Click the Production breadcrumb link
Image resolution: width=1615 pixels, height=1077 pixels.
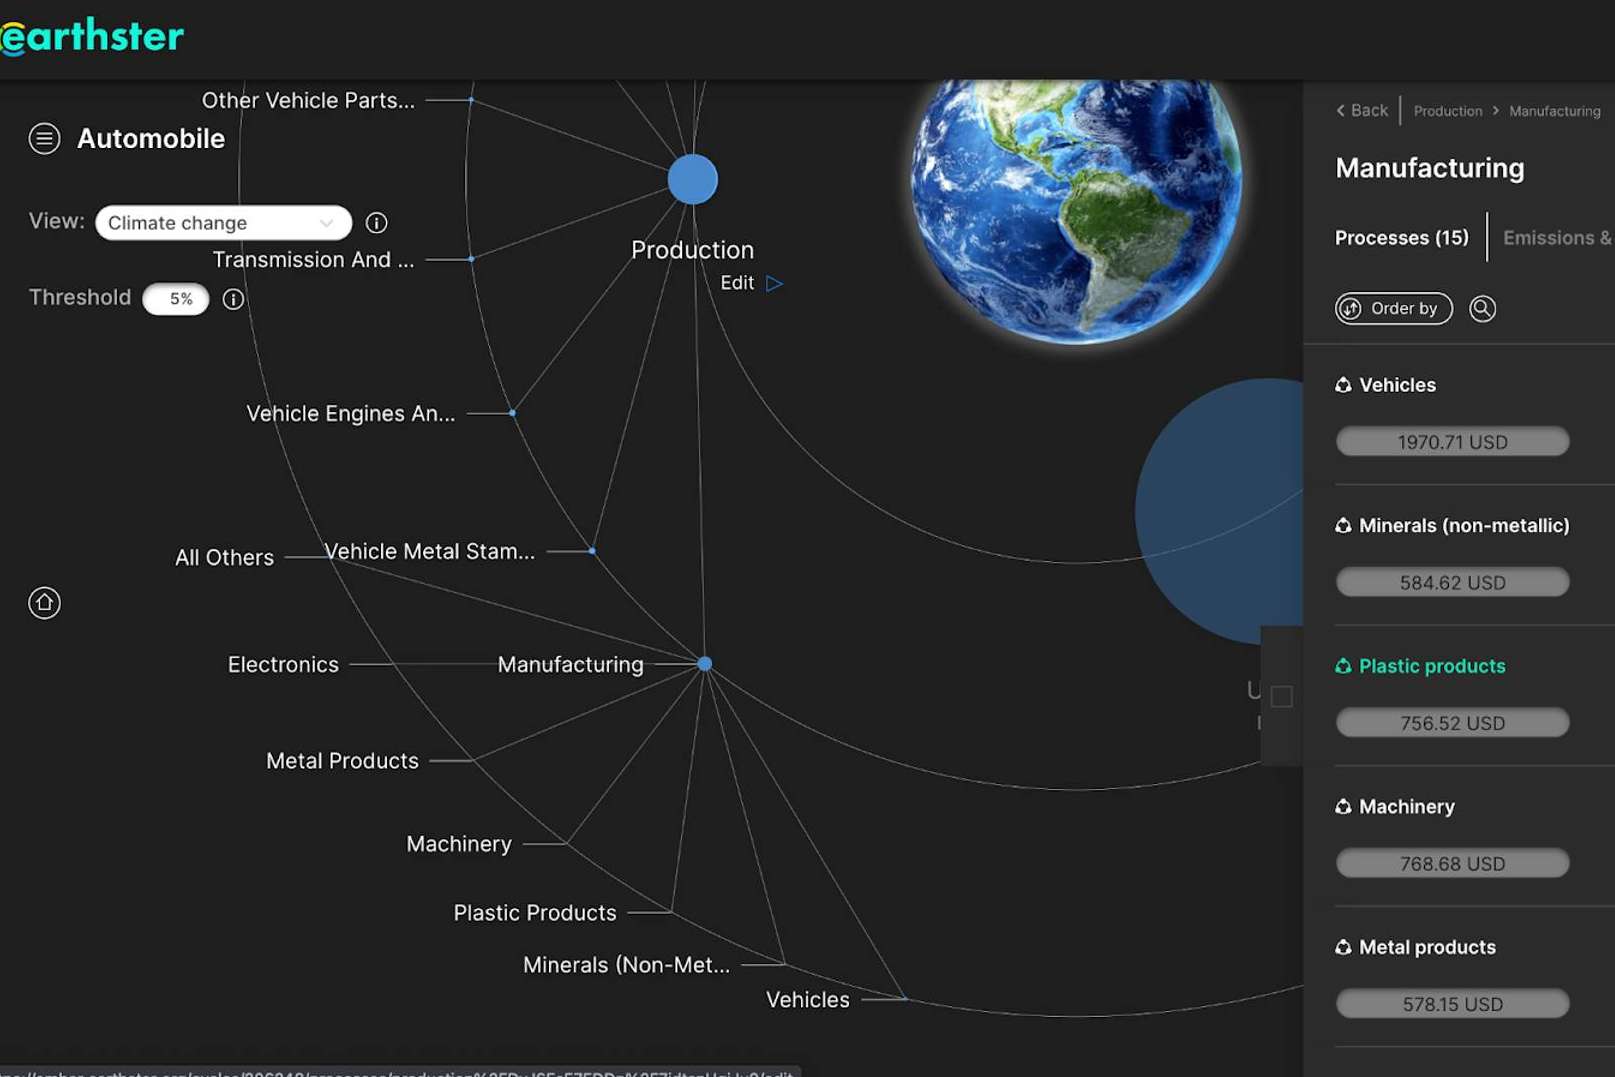1447,111
